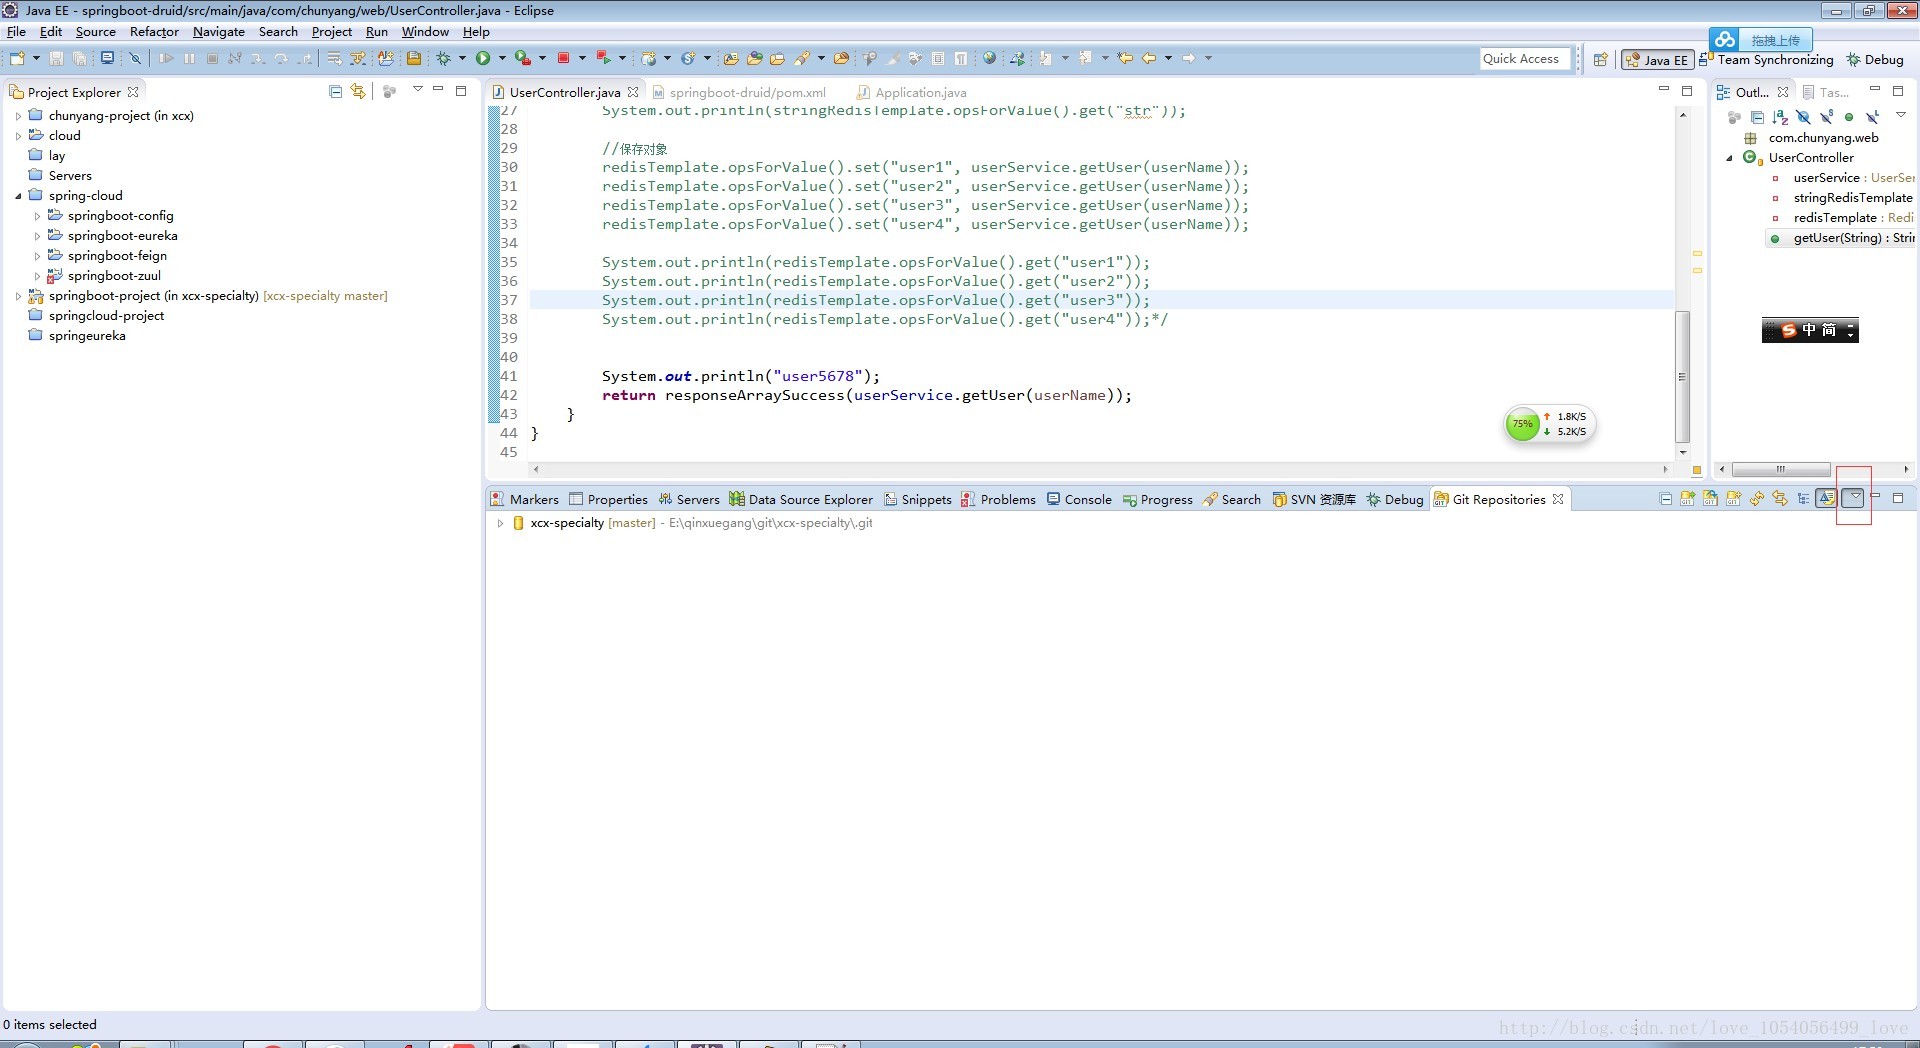Click the Forward navigation arrow in toolbar
The height and width of the screenshot is (1048, 1920).
(1189, 58)
